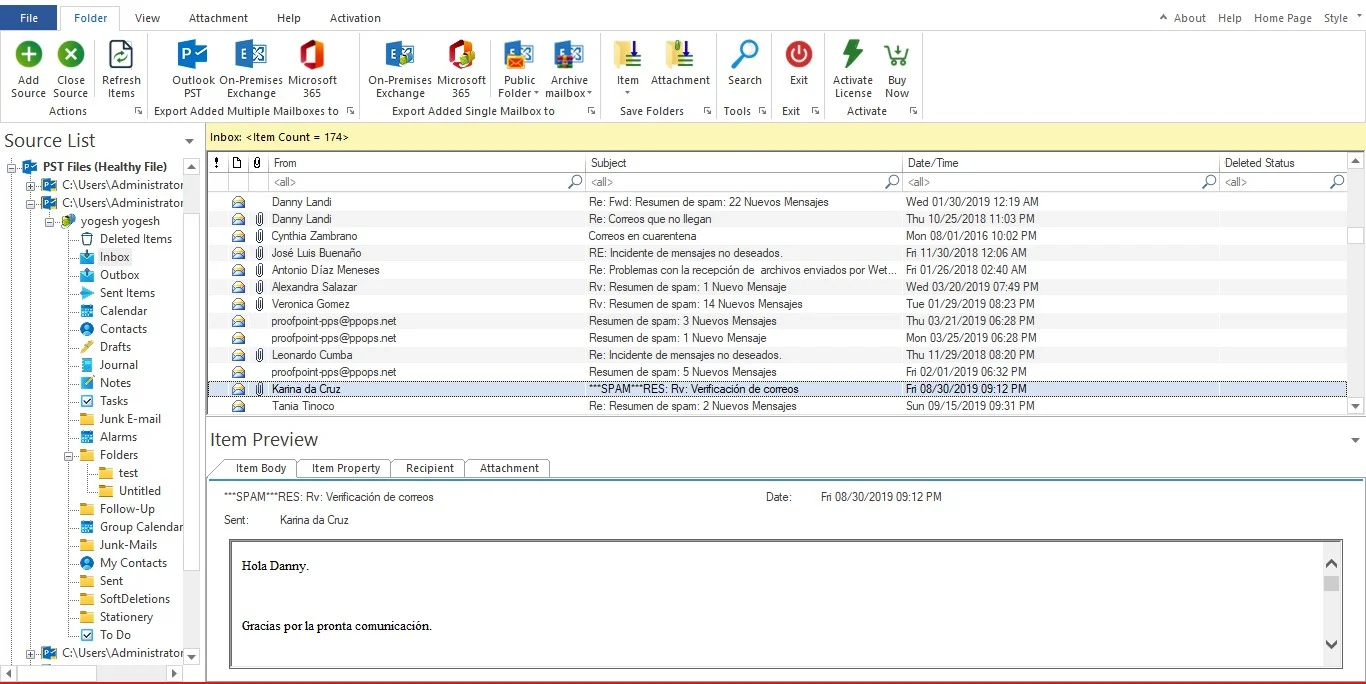Click source tree horizontal scroll right arrow
Viewport: 1366px width, 684px height.
[x=175, y=674]
